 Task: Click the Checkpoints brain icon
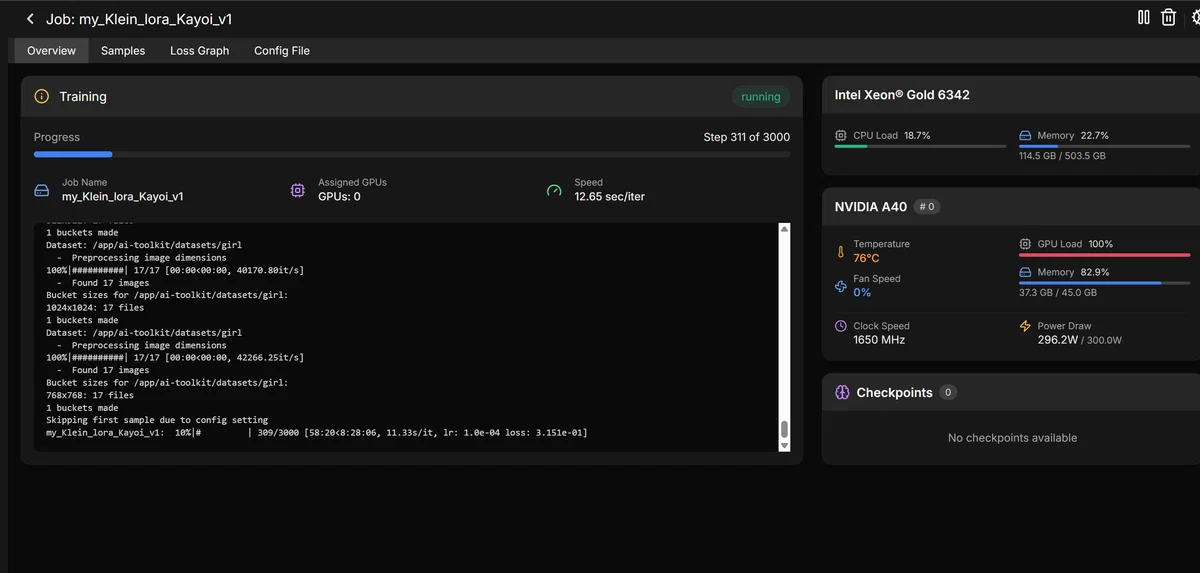pos(842,393)
